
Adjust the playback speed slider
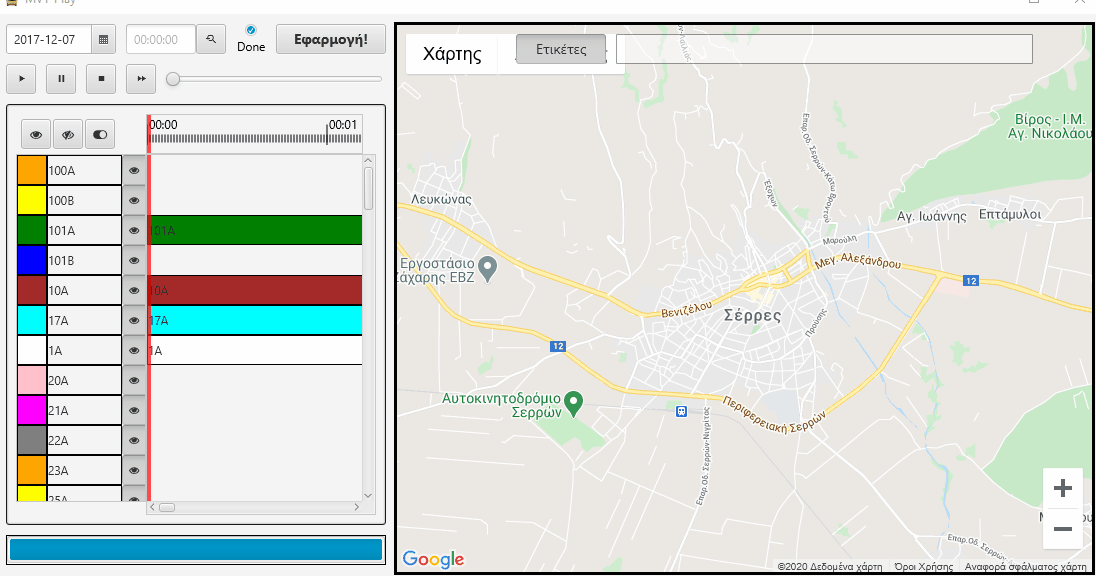tap(175, 77)
